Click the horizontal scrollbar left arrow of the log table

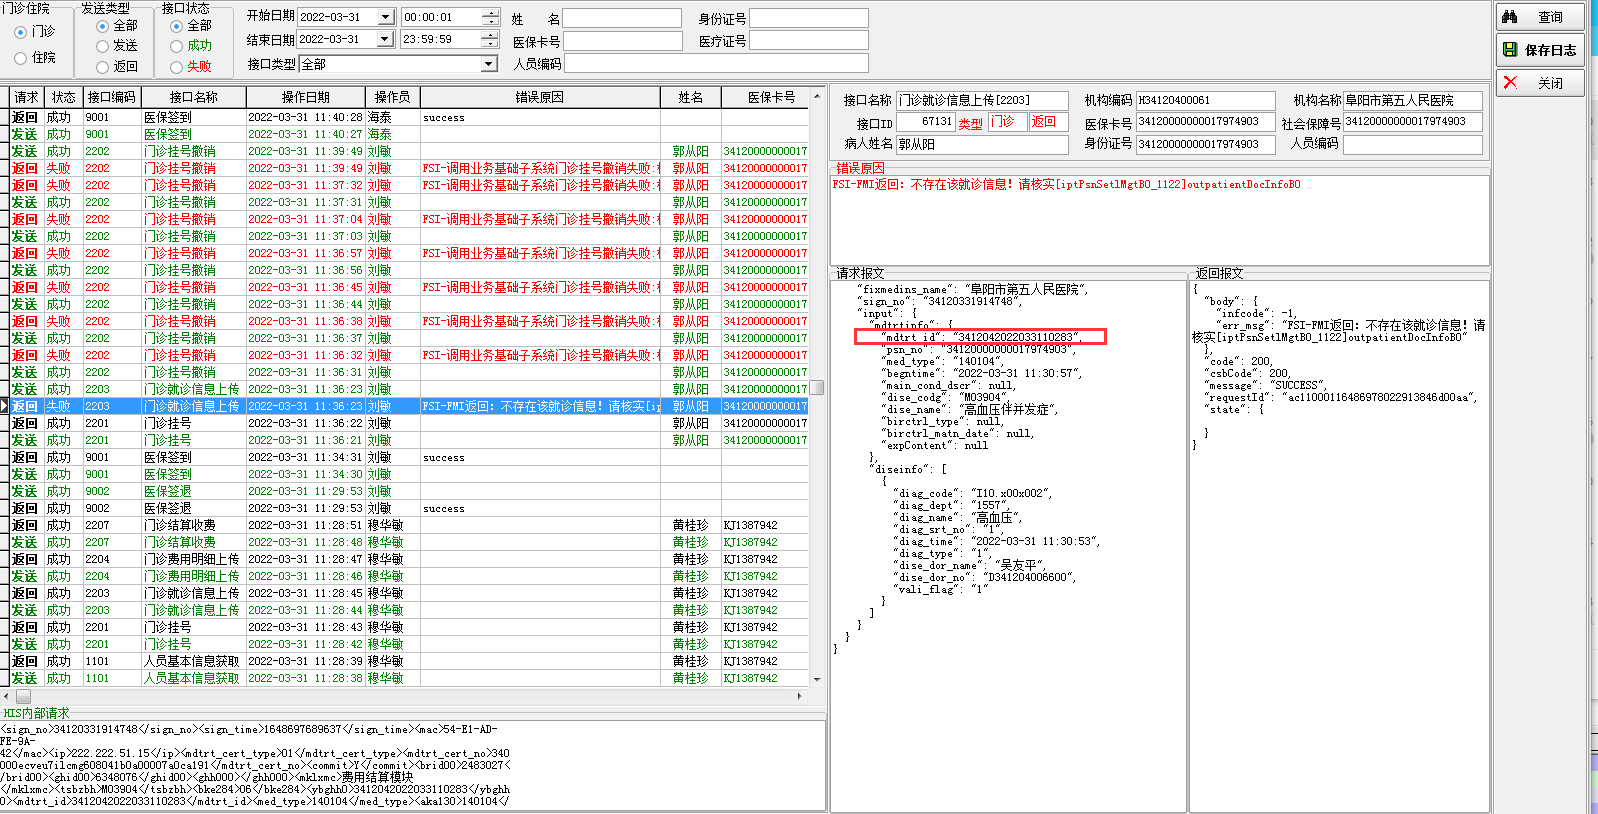tap(7, 696)
